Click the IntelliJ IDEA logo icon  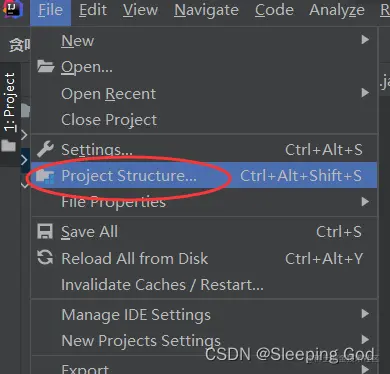pos(11,8)
